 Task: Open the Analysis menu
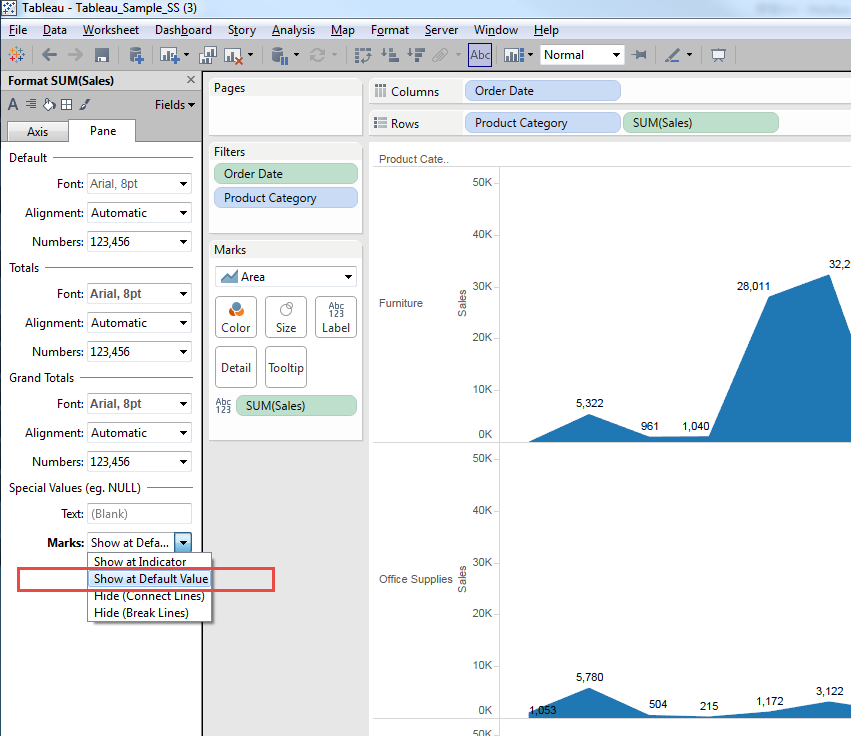293,30
